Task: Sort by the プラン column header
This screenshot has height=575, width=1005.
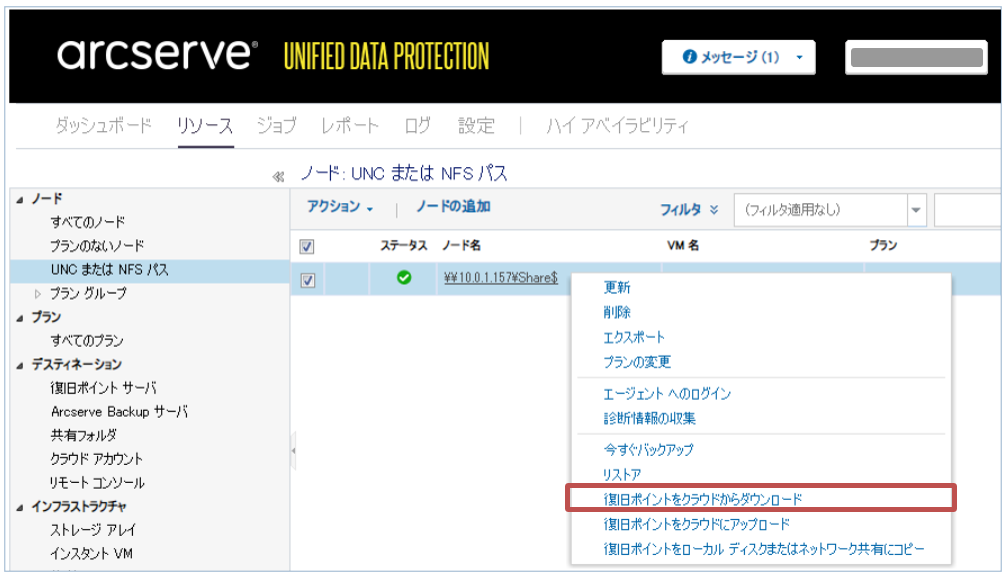Action: (x=883, y=246)
